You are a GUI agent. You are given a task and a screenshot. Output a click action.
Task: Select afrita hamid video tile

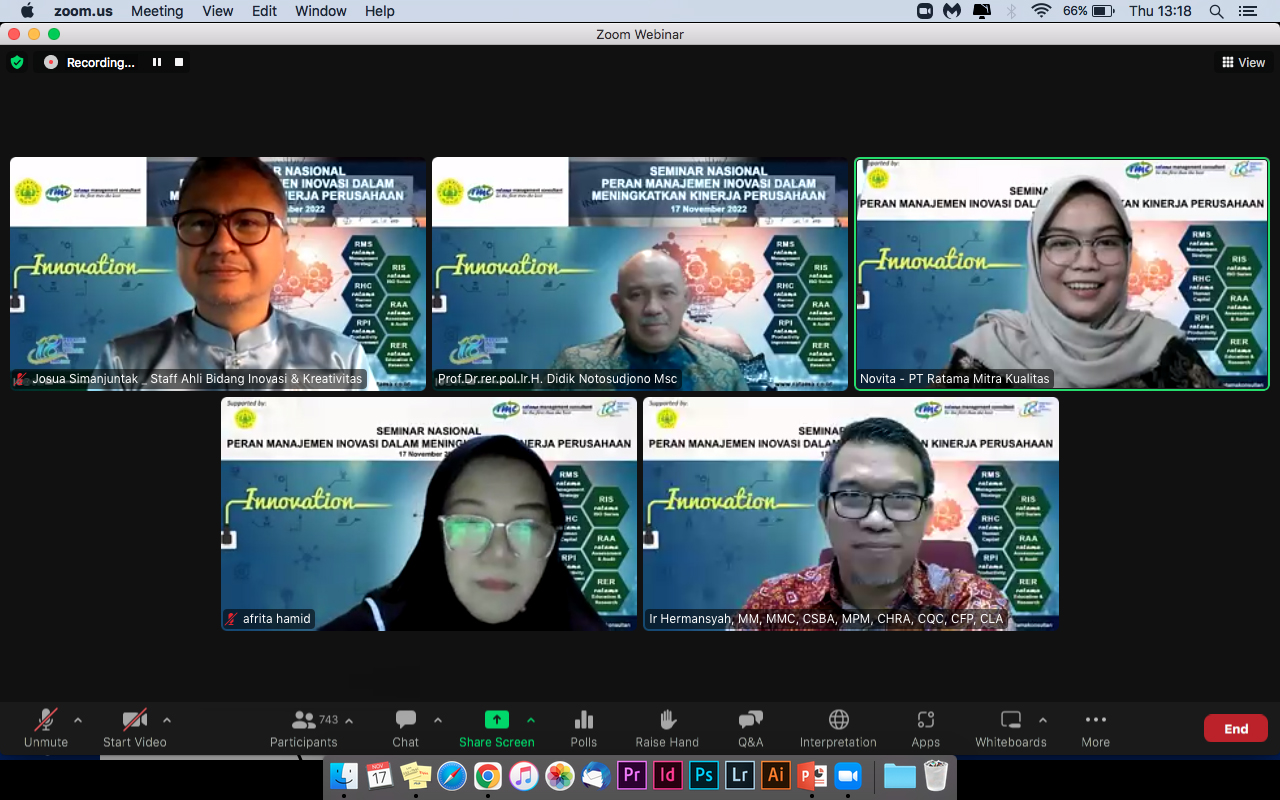point(429,513)
